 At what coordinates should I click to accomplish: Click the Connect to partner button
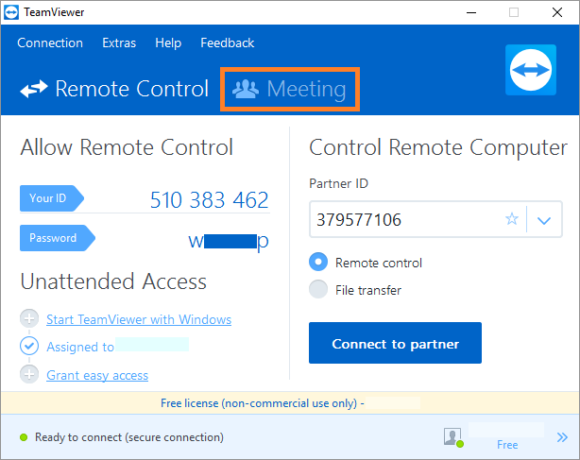pyautogui.click(x=395, y=343)
